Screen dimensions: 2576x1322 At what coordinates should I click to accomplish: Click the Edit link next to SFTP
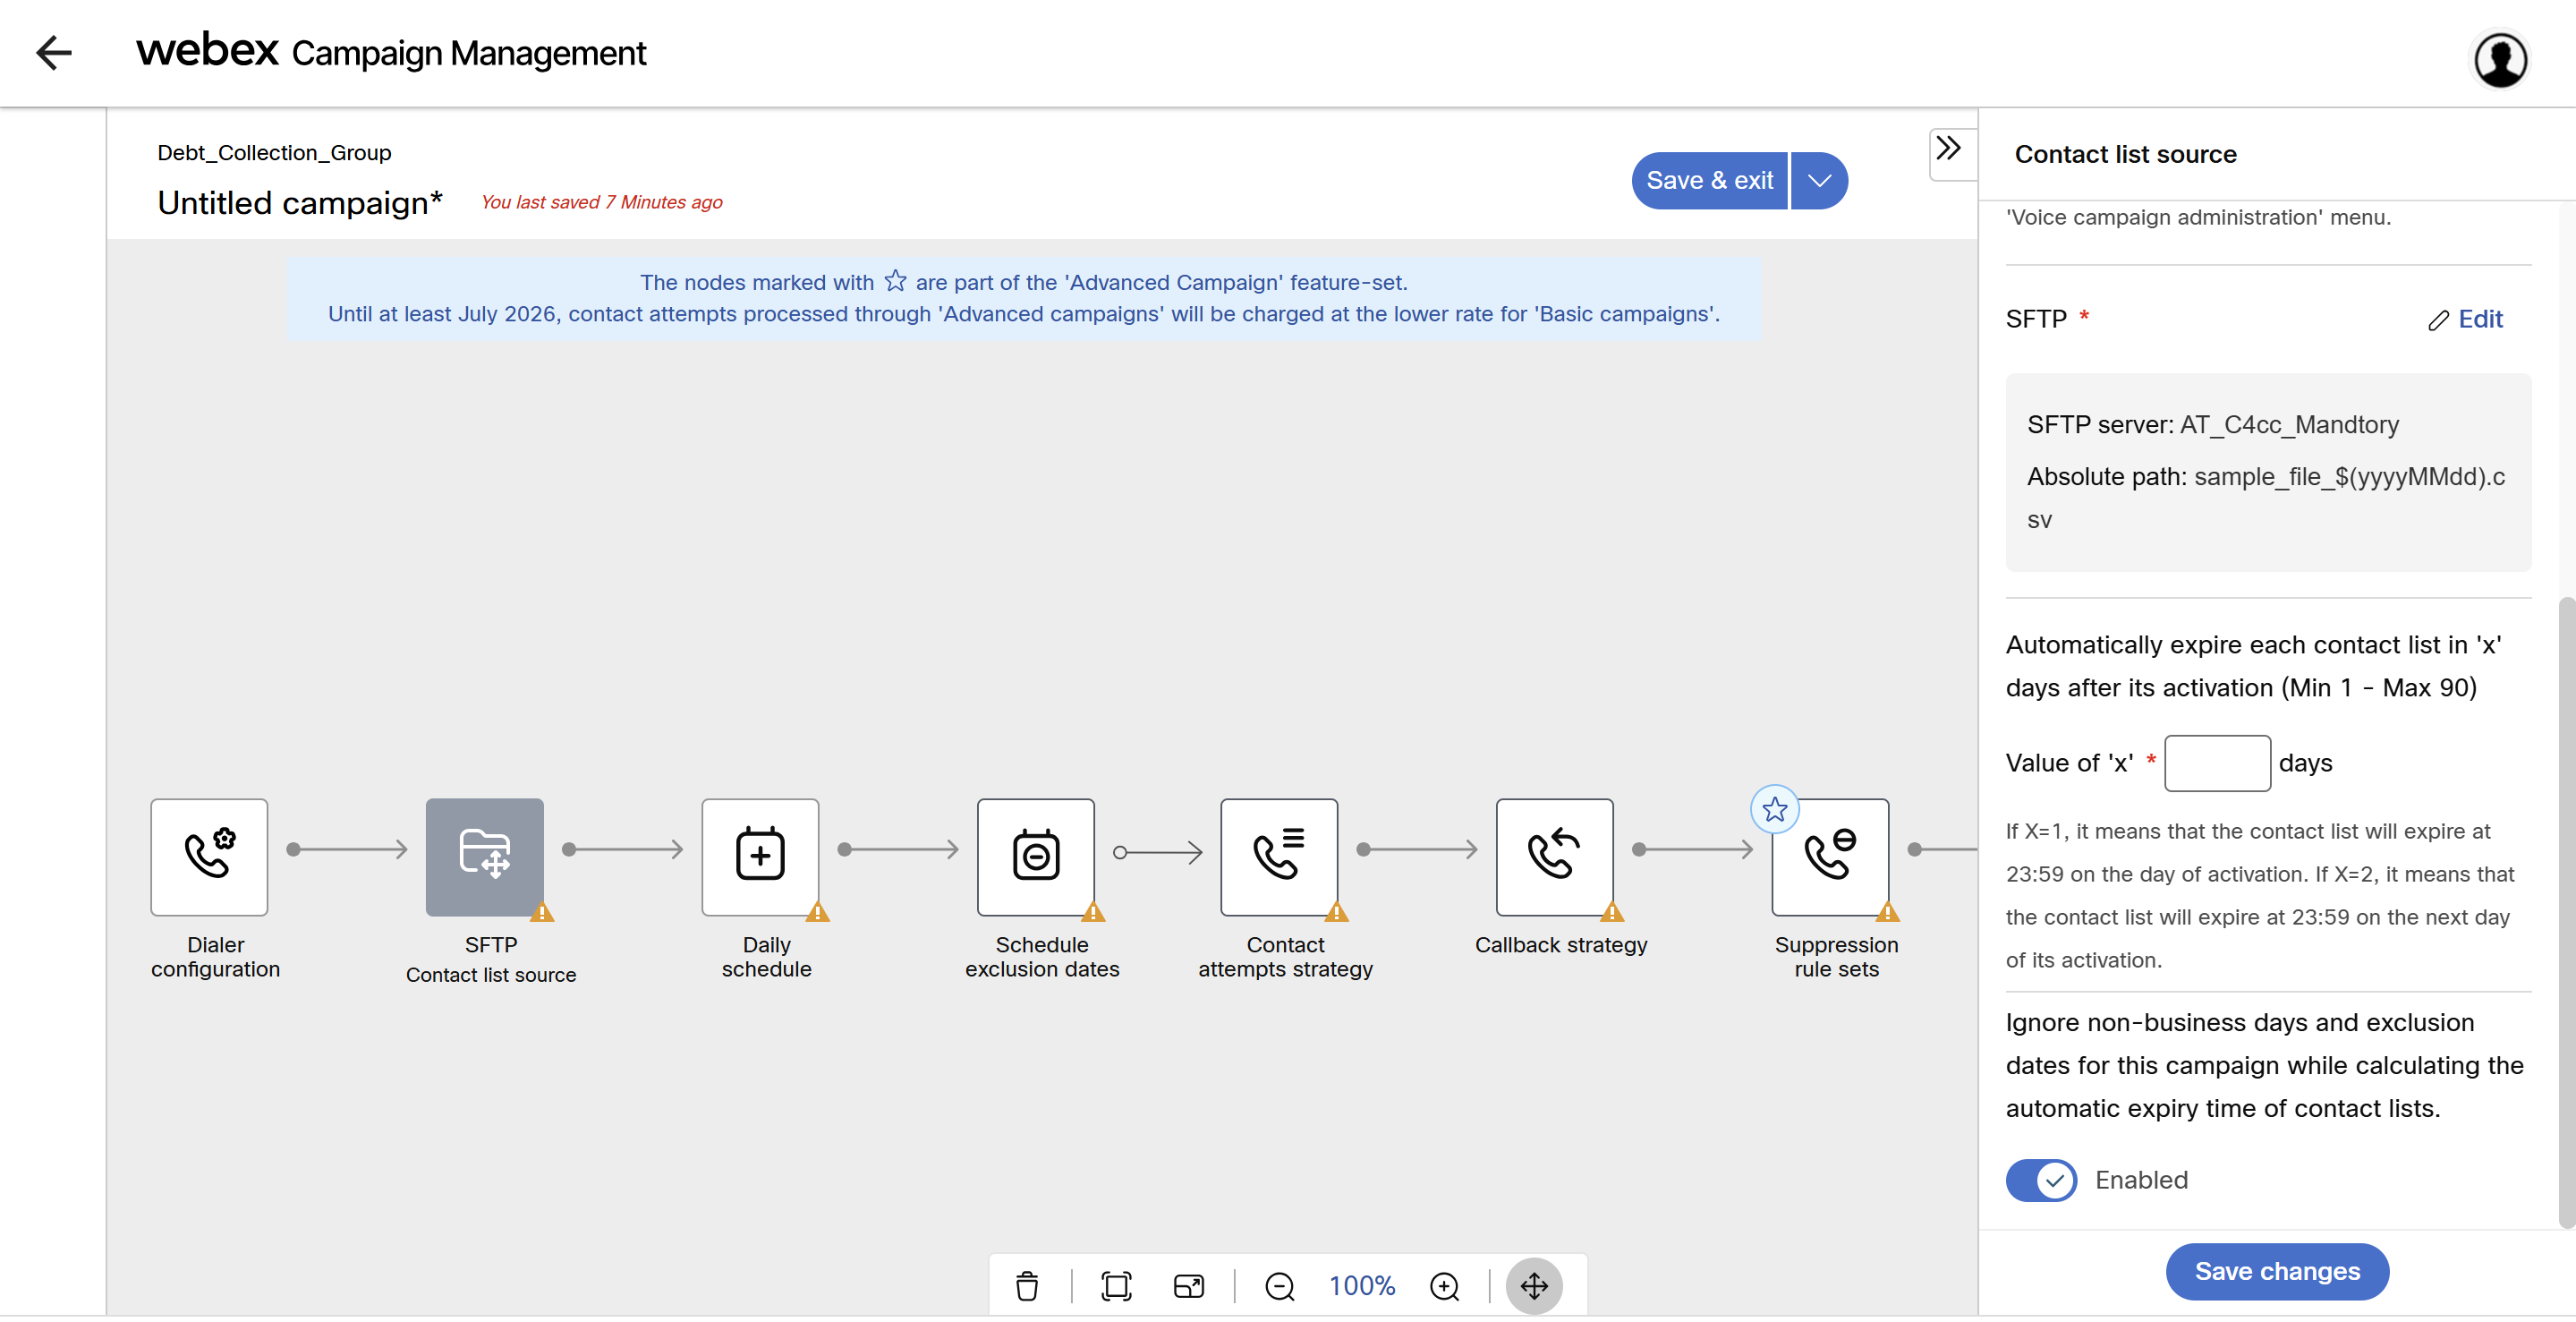coord(2466,319)
